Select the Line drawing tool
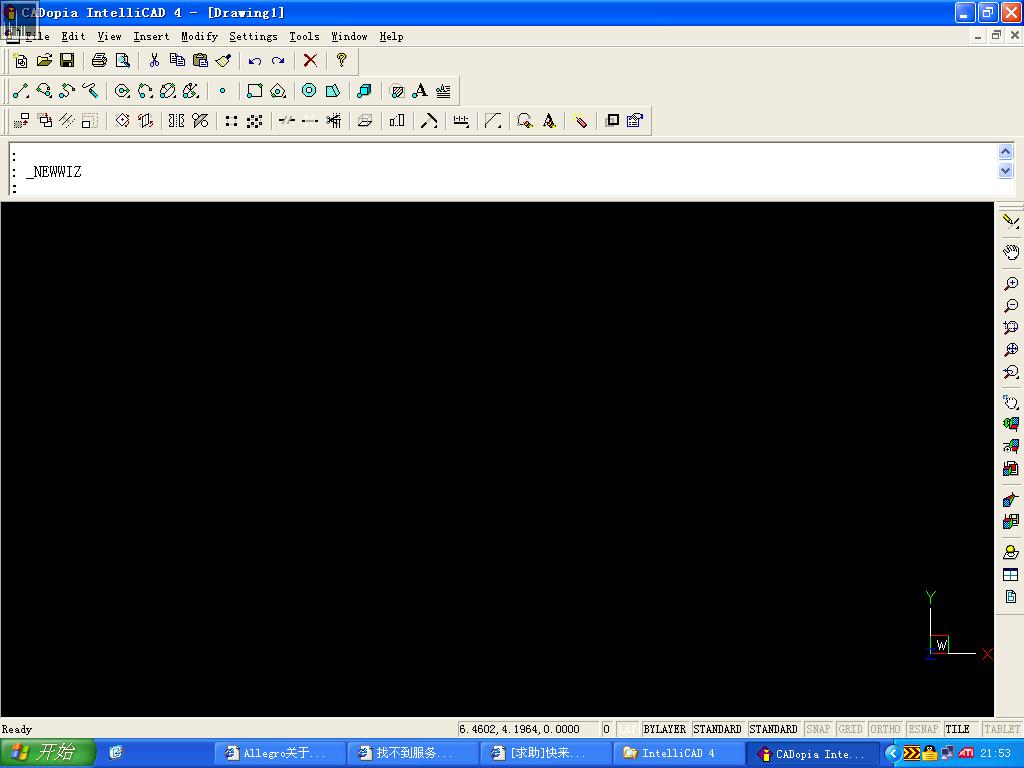Viewport: 1024px width, 768px height. coord(20,91)
